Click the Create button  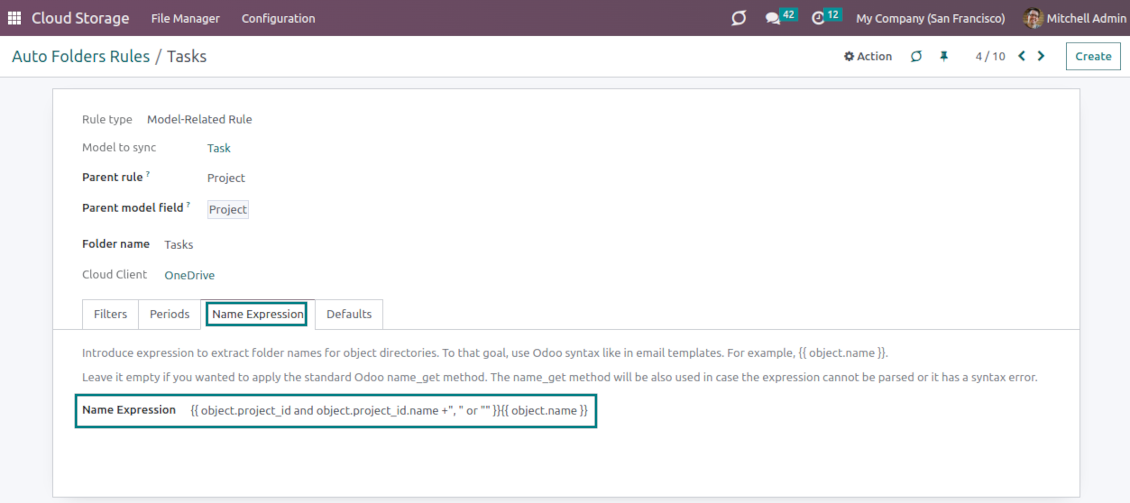pos(1092,56)
